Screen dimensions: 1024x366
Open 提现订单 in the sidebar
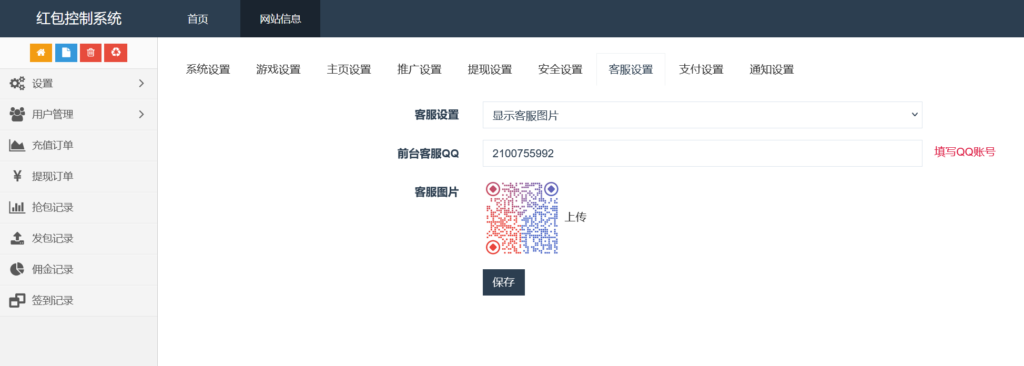[x=78, y=176]
